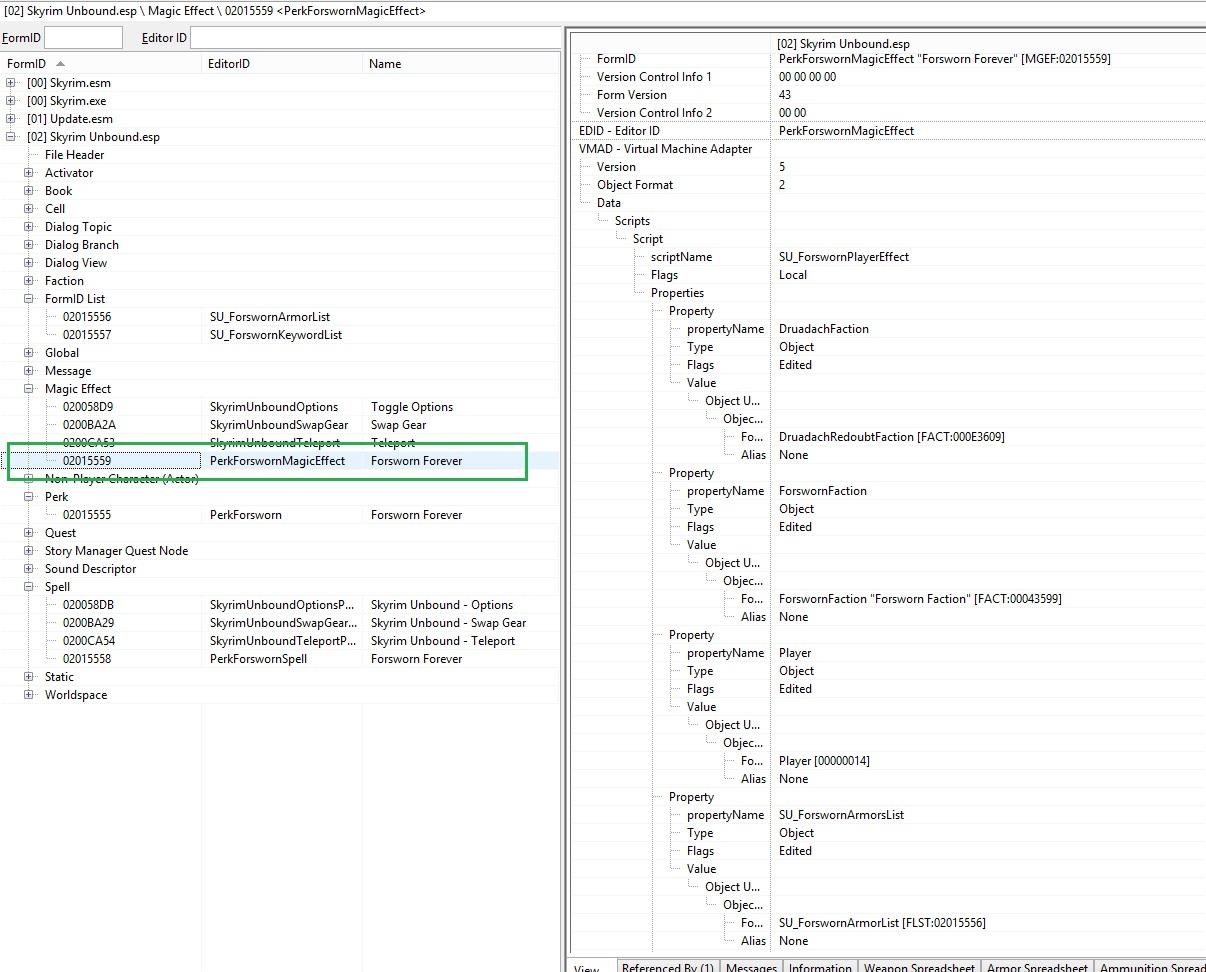This screenshot has width=1206, height=972.
Task: Click the Editor ID search input field
Action: click(x=375, y=37)
